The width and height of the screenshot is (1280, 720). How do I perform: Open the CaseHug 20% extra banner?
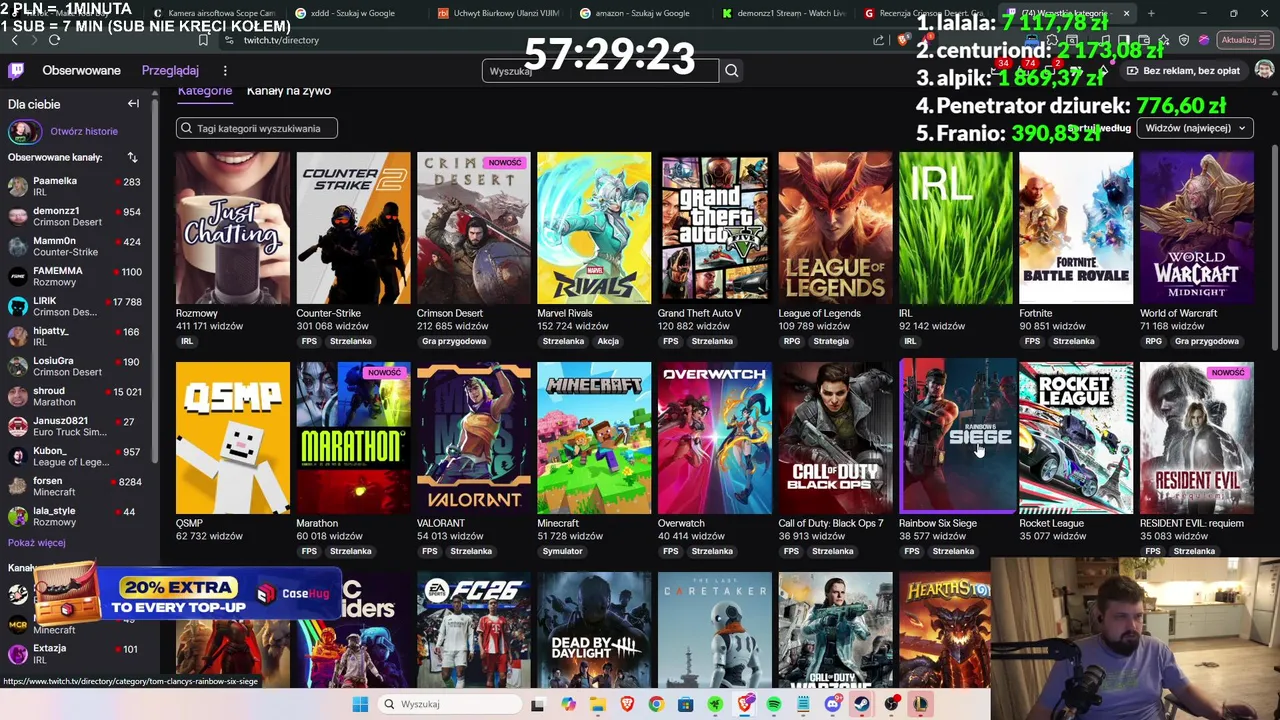pyautogui.click(x=187, y=595)
